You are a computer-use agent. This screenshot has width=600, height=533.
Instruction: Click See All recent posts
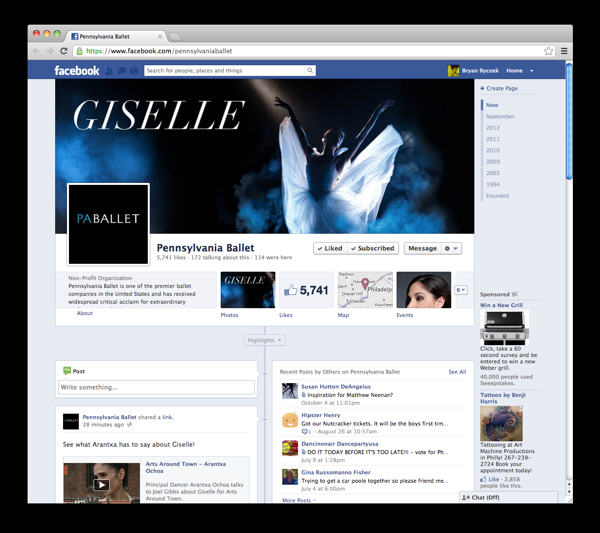coord(457,372)
